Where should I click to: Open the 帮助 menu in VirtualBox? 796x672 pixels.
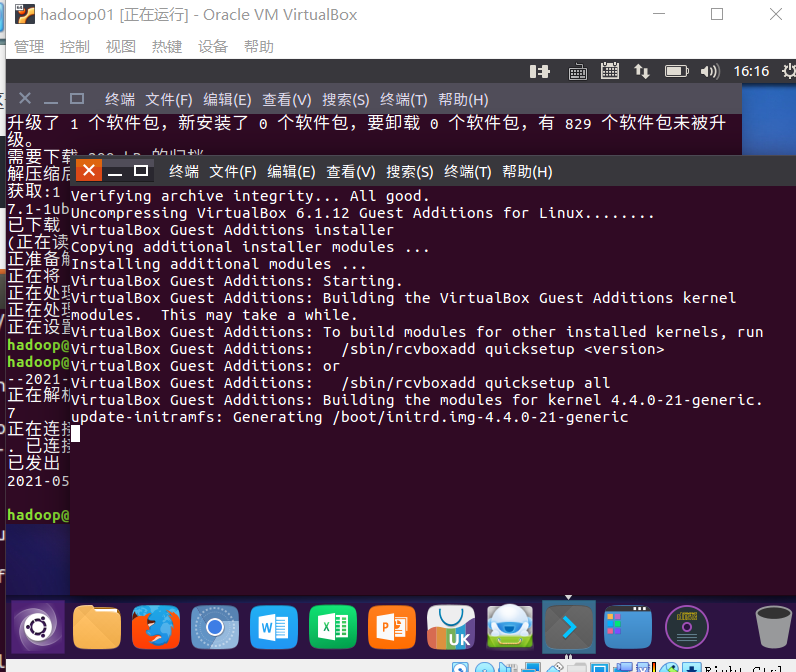click(x=259, y=47)
